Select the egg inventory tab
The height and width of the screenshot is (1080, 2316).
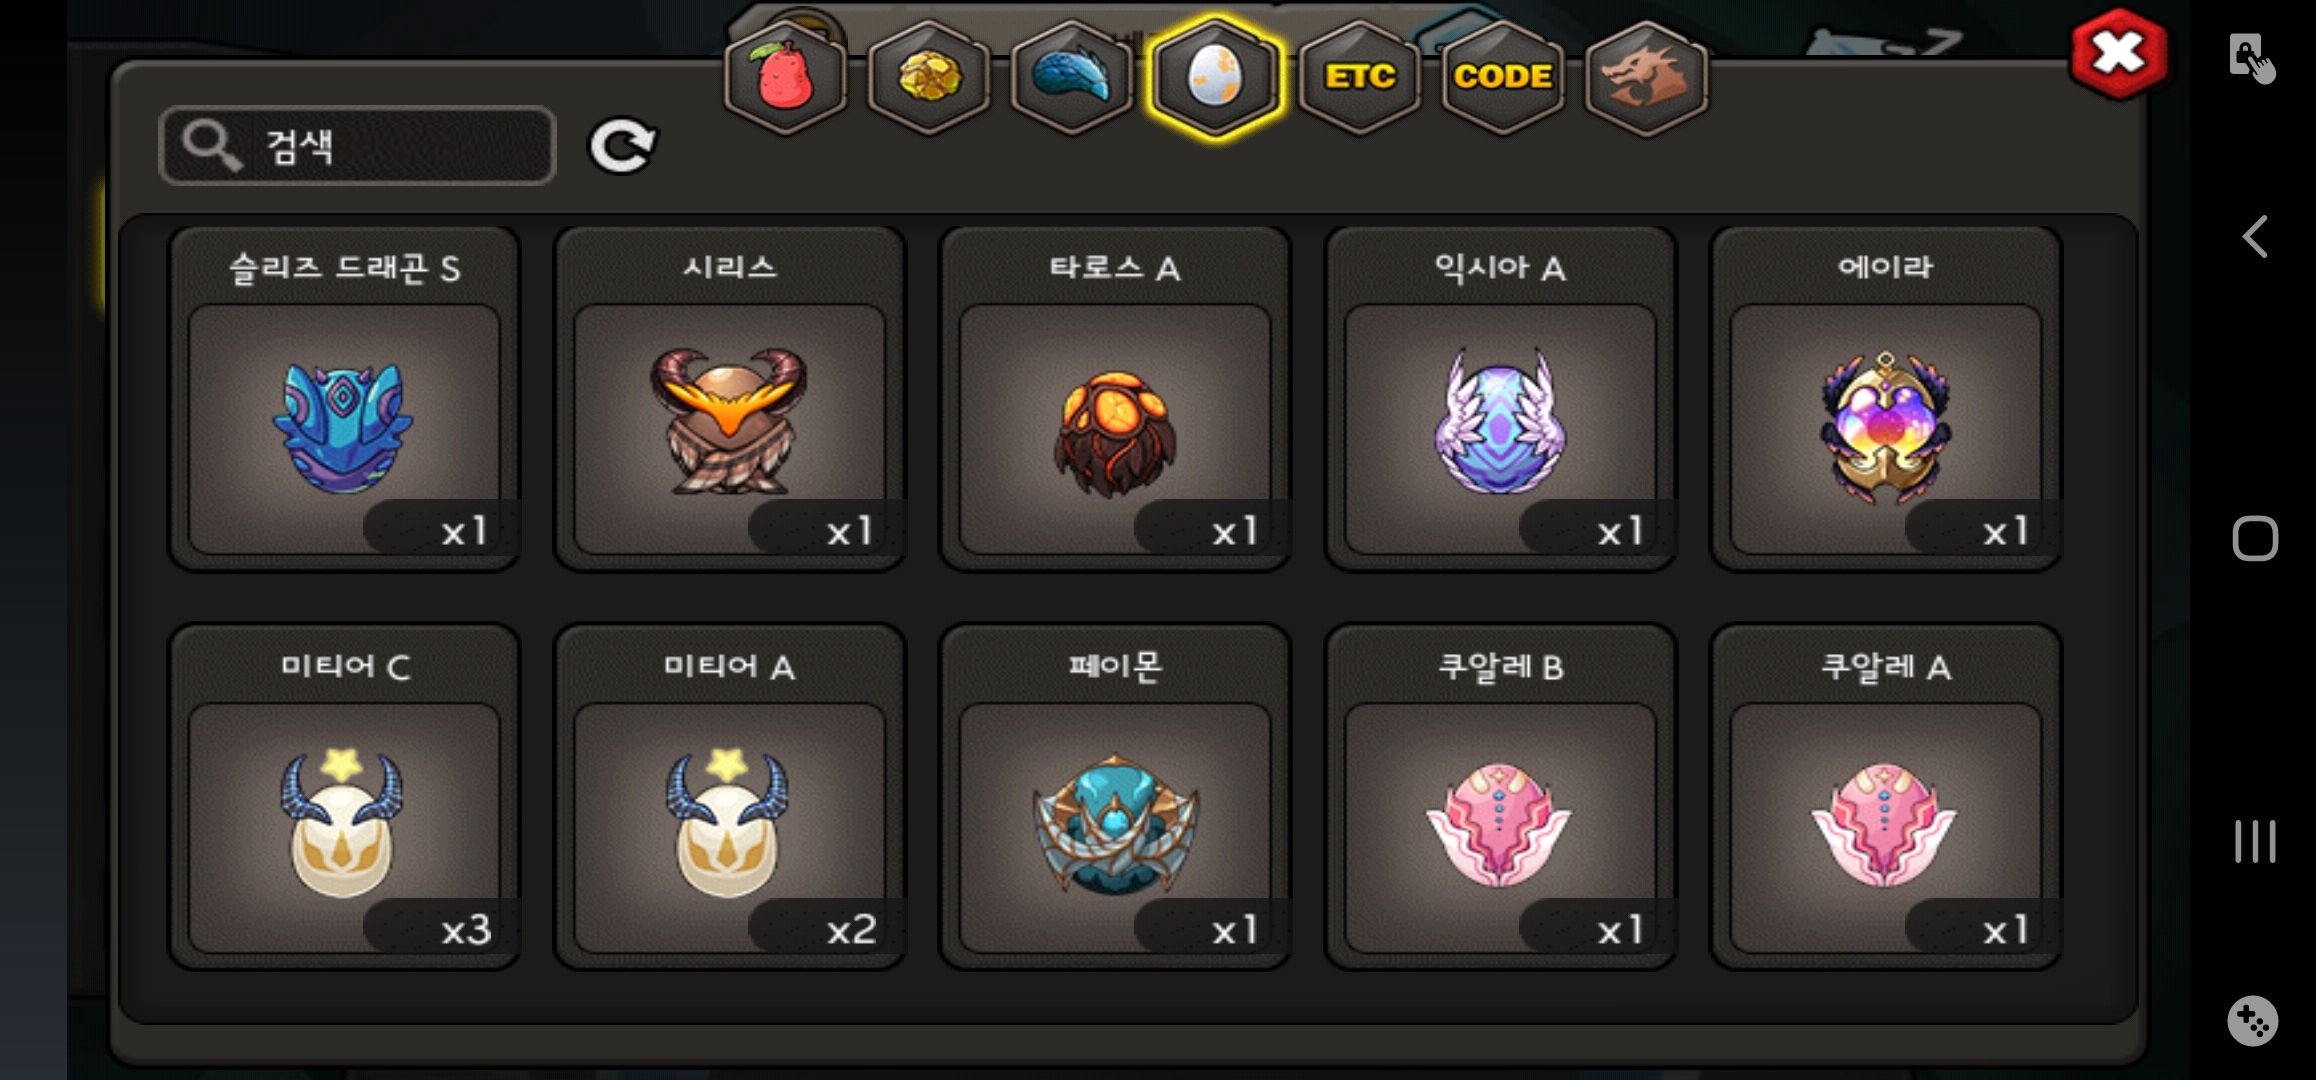(1215, 77)
